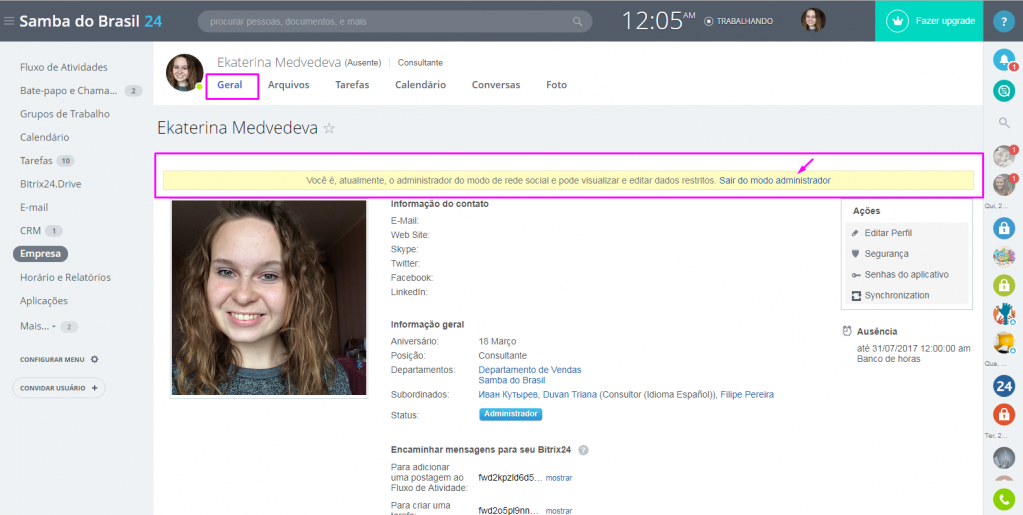Click Sair do modo administrador link

[775, 180]
